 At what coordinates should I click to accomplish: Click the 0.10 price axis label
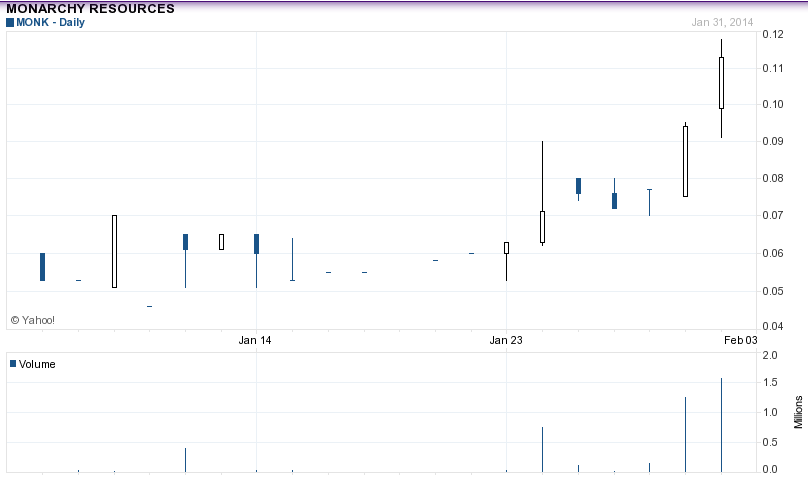tap(773, 104)
